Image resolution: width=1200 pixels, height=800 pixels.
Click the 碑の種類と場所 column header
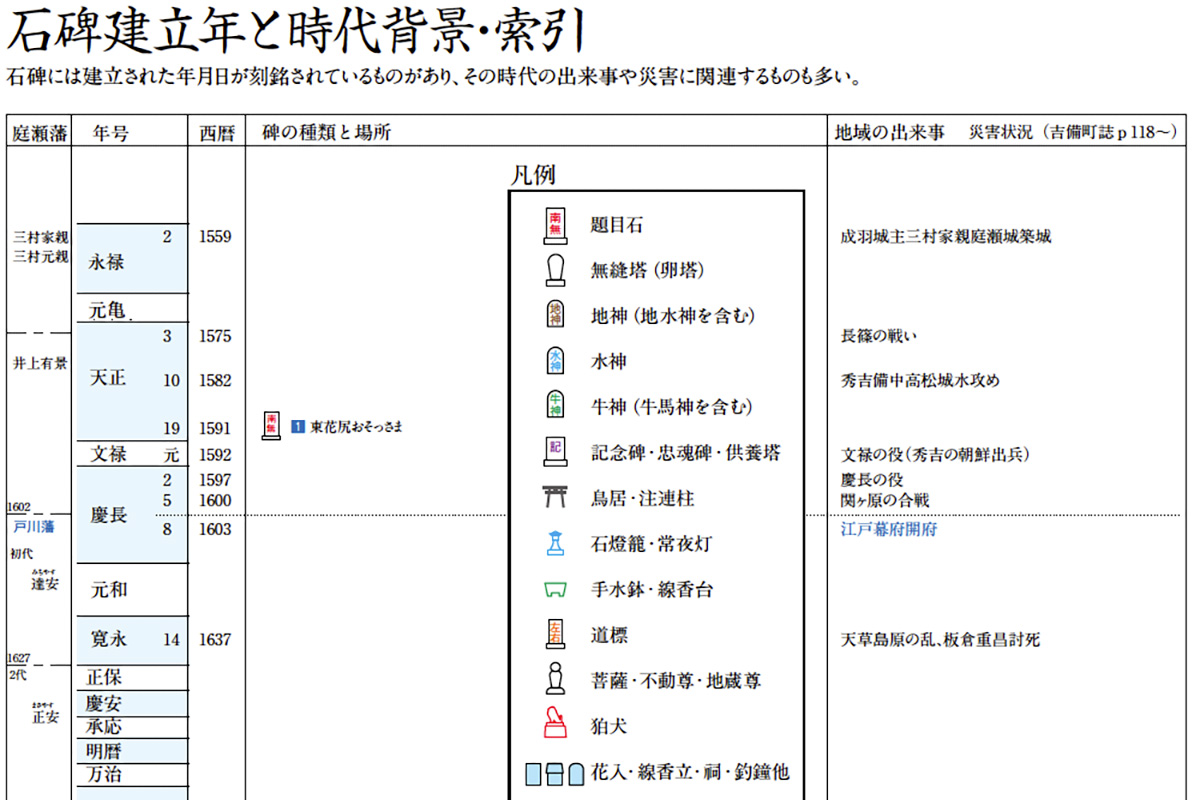(326, 133)
